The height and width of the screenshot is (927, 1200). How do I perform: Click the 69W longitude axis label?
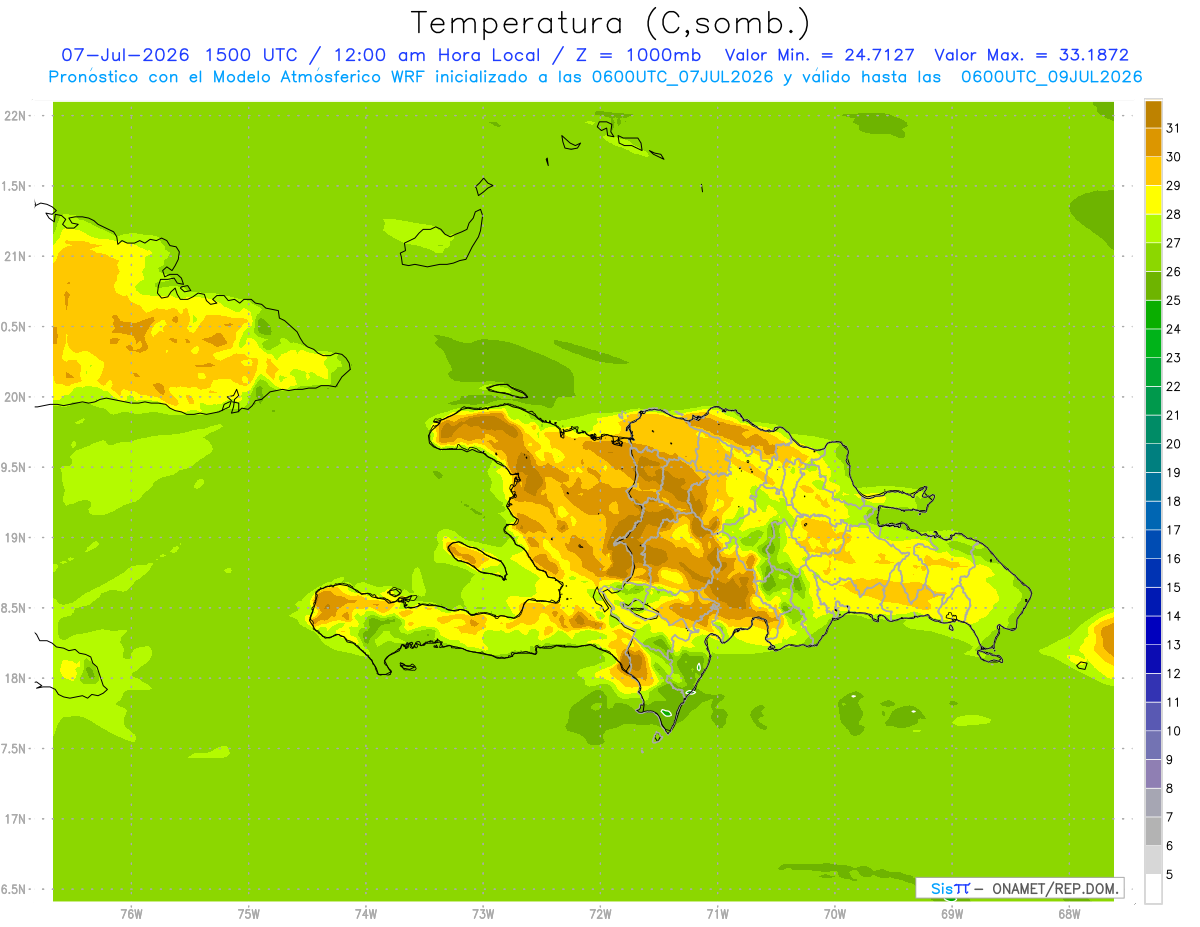[952, 914]
